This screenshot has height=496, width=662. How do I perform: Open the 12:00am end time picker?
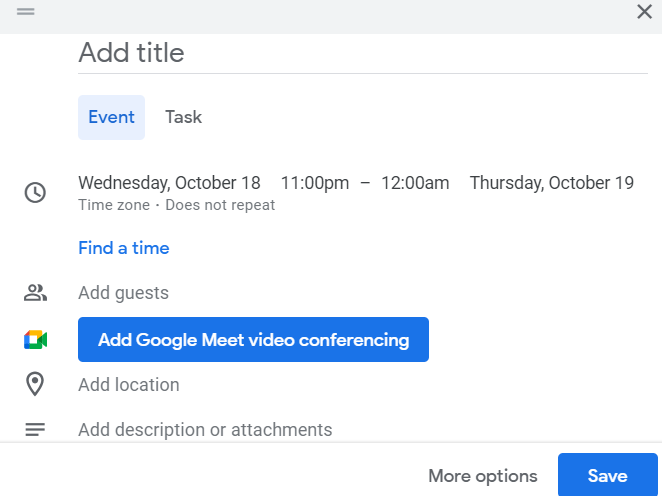coord(415,183)
